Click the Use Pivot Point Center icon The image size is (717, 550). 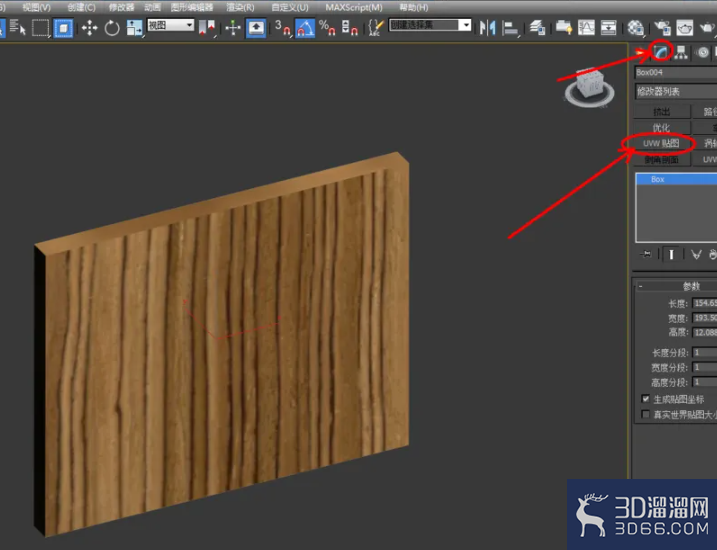click(207, 28)
